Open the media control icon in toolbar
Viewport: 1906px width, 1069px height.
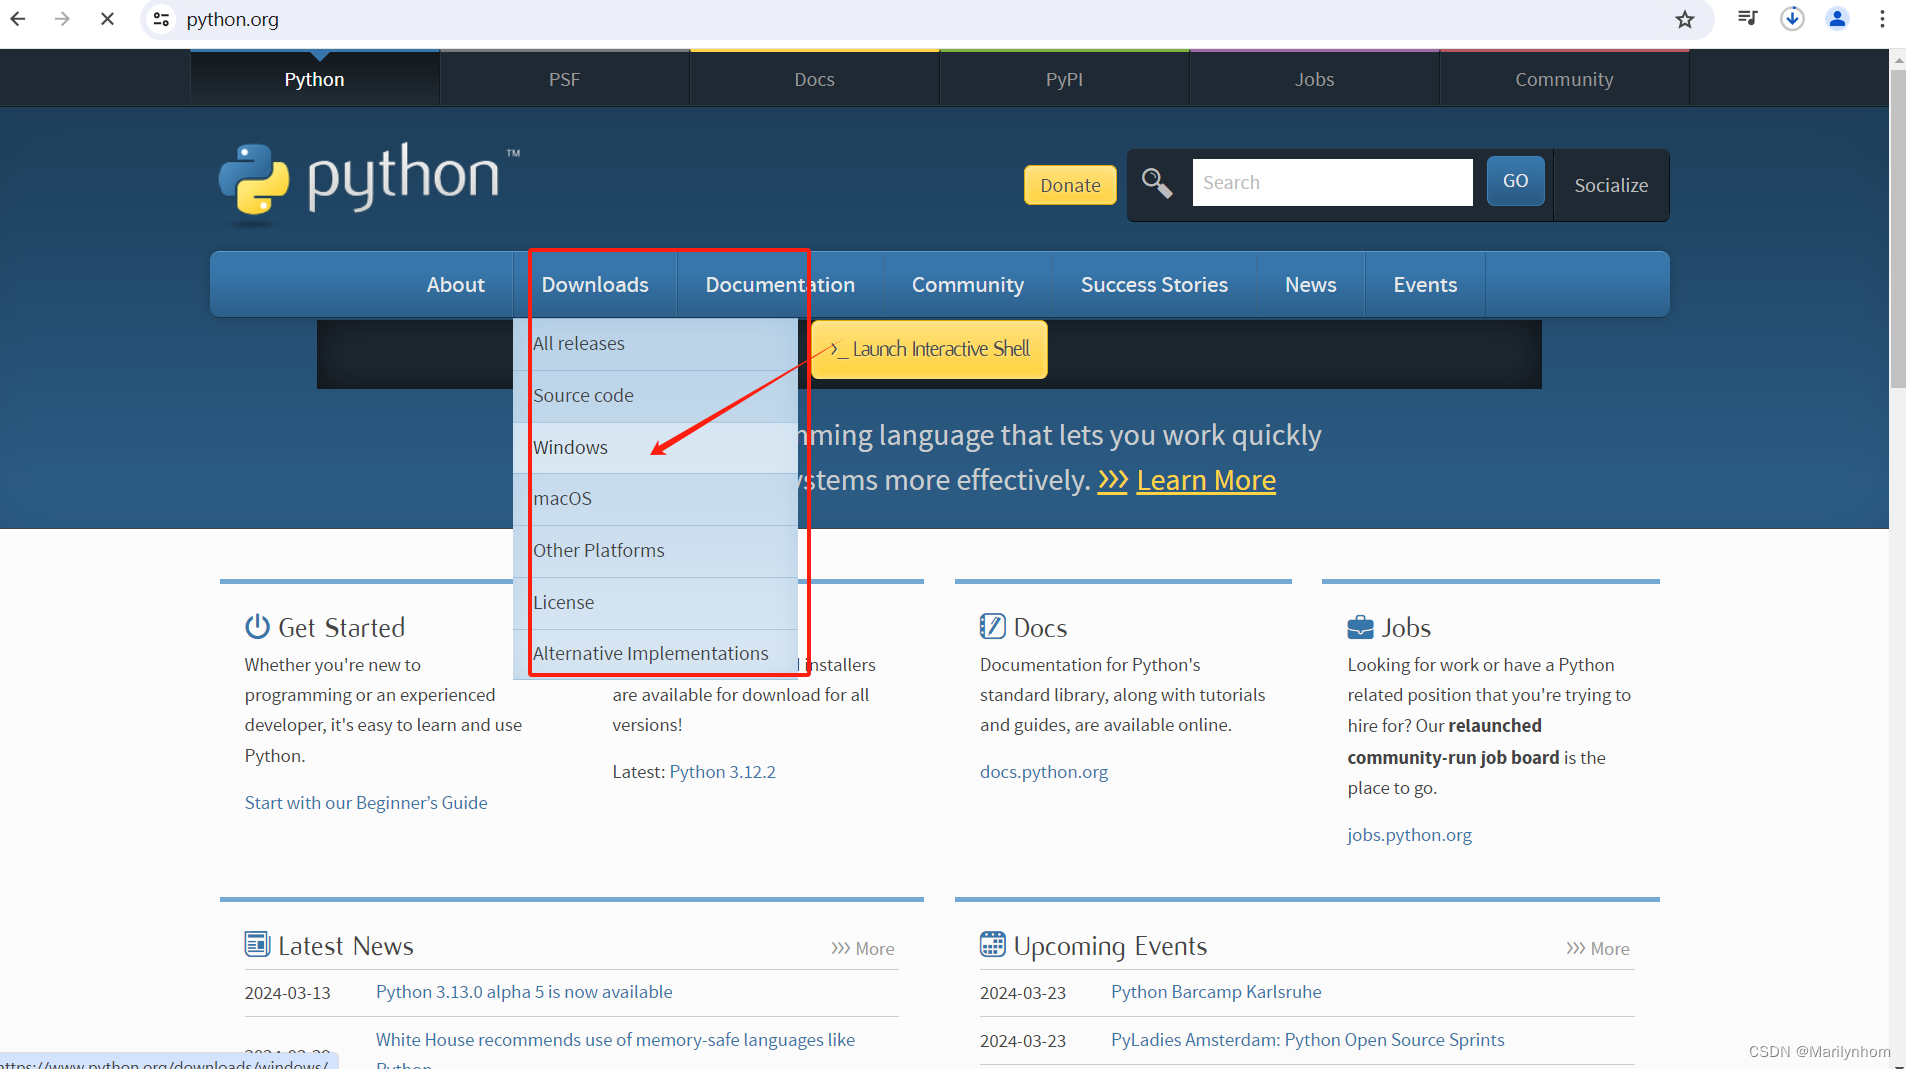pos(1747,19)
